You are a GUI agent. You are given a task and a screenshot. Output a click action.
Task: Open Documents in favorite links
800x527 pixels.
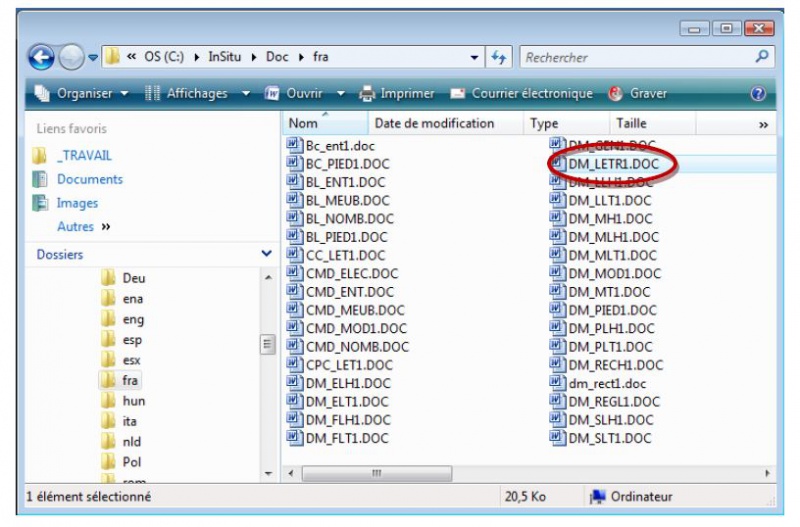click(89, 180)
